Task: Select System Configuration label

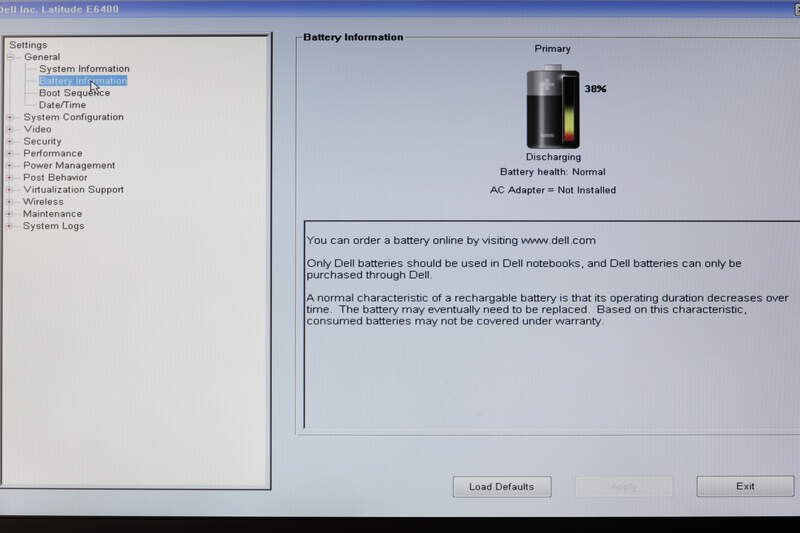Action: coord(73,117)
